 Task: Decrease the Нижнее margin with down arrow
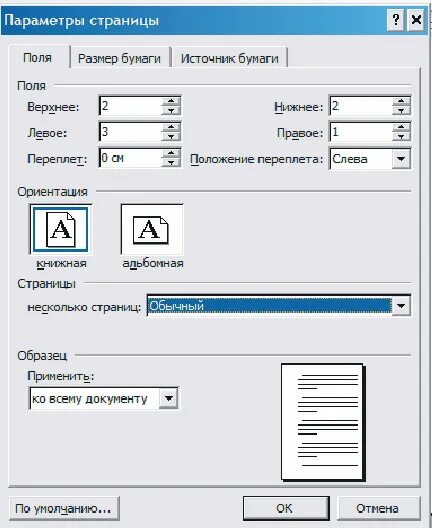tap(401, 111)
